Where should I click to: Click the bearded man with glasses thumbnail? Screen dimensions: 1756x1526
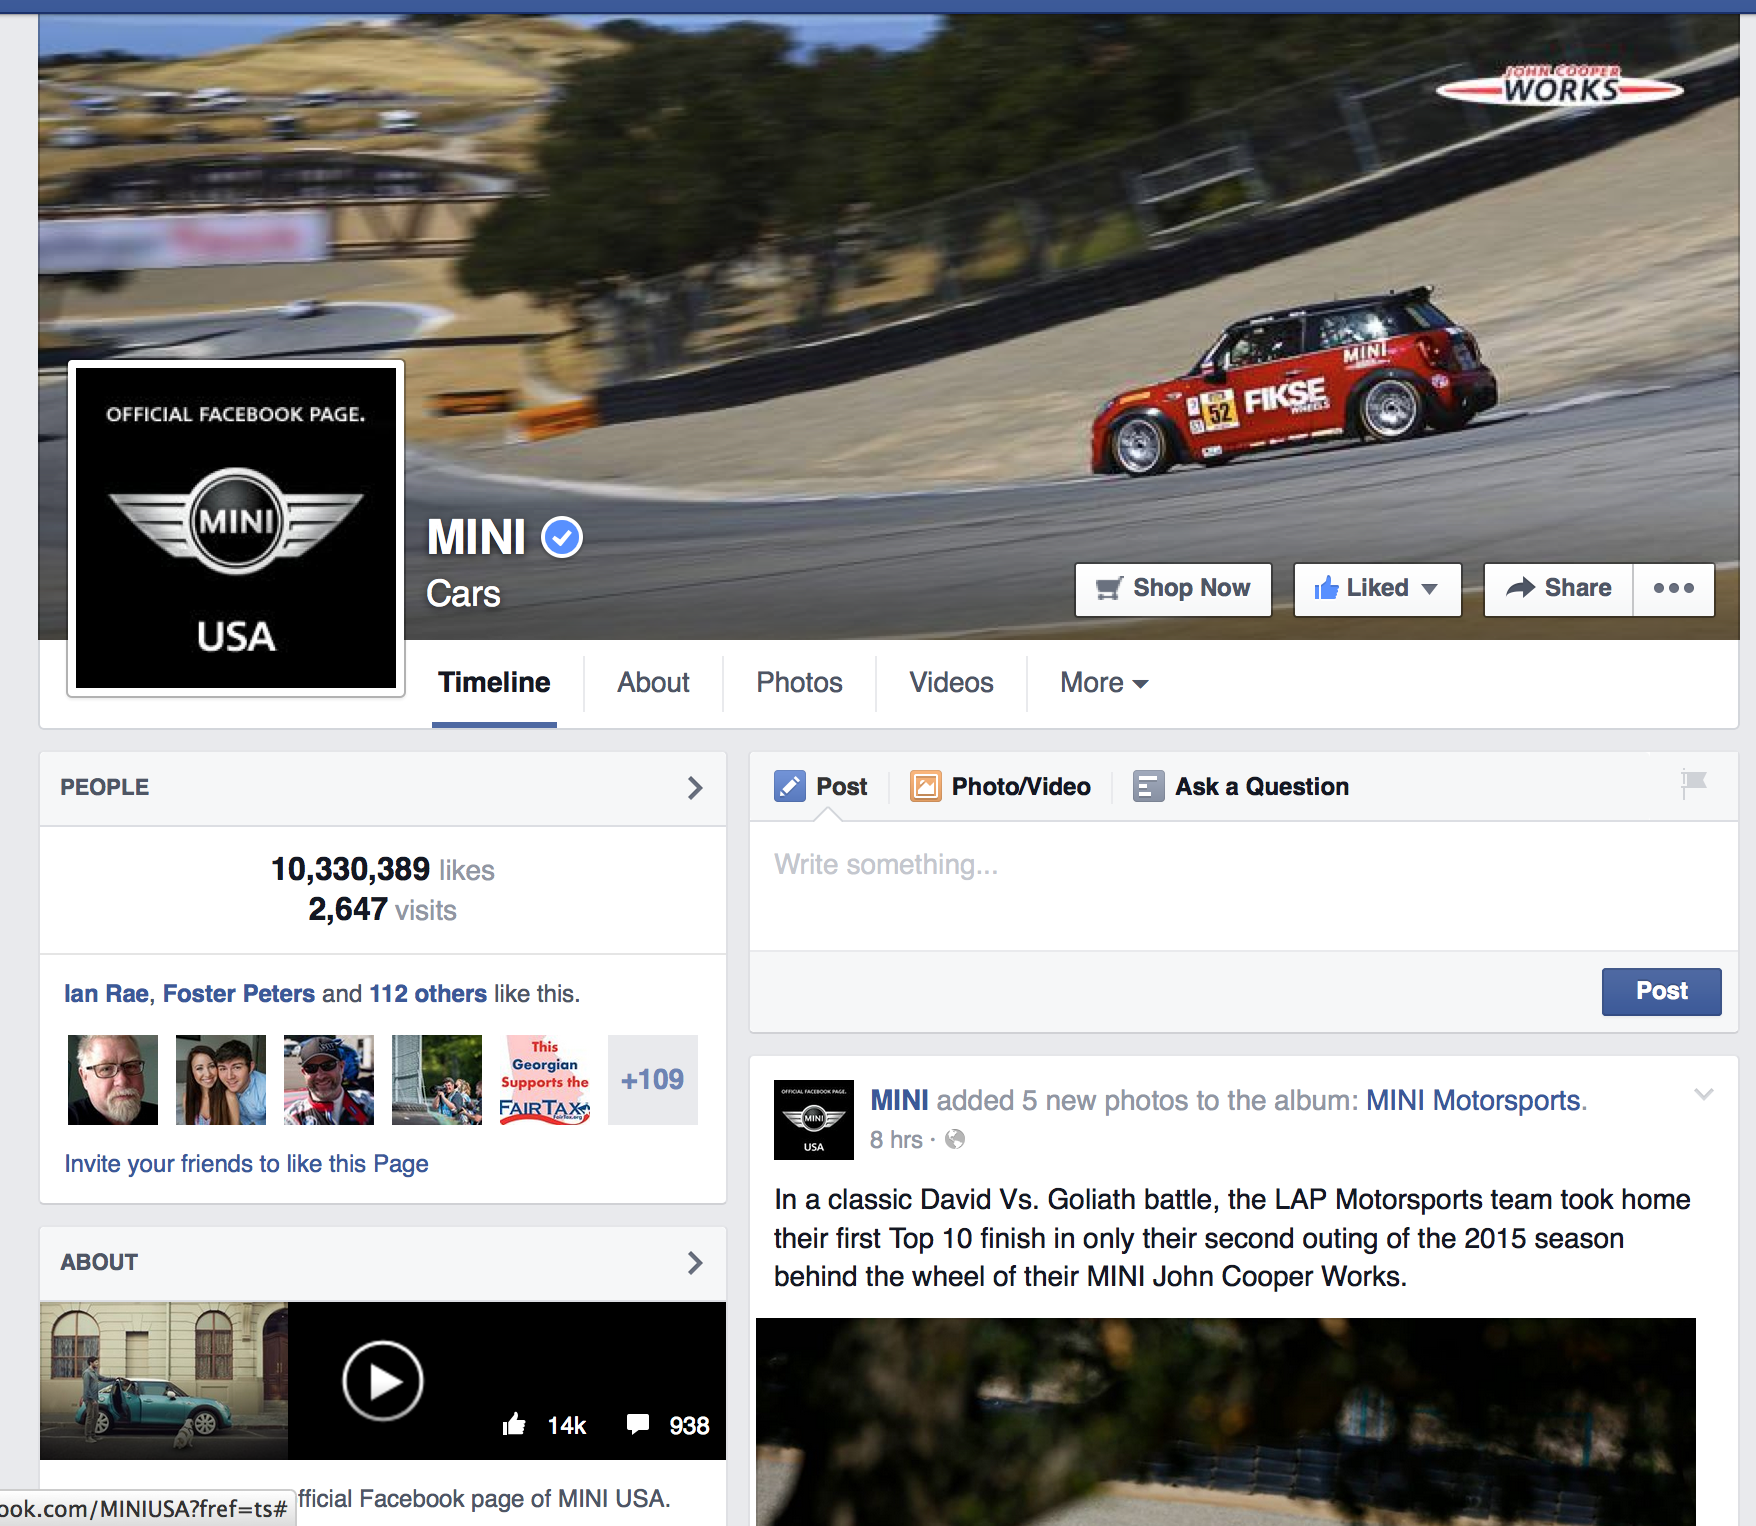113,1080
